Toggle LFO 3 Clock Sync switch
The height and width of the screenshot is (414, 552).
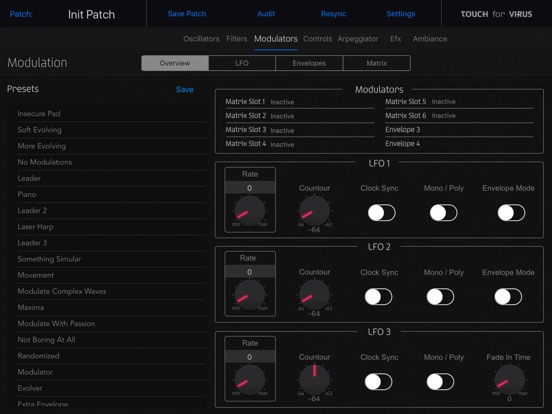(x=378, y=382)
